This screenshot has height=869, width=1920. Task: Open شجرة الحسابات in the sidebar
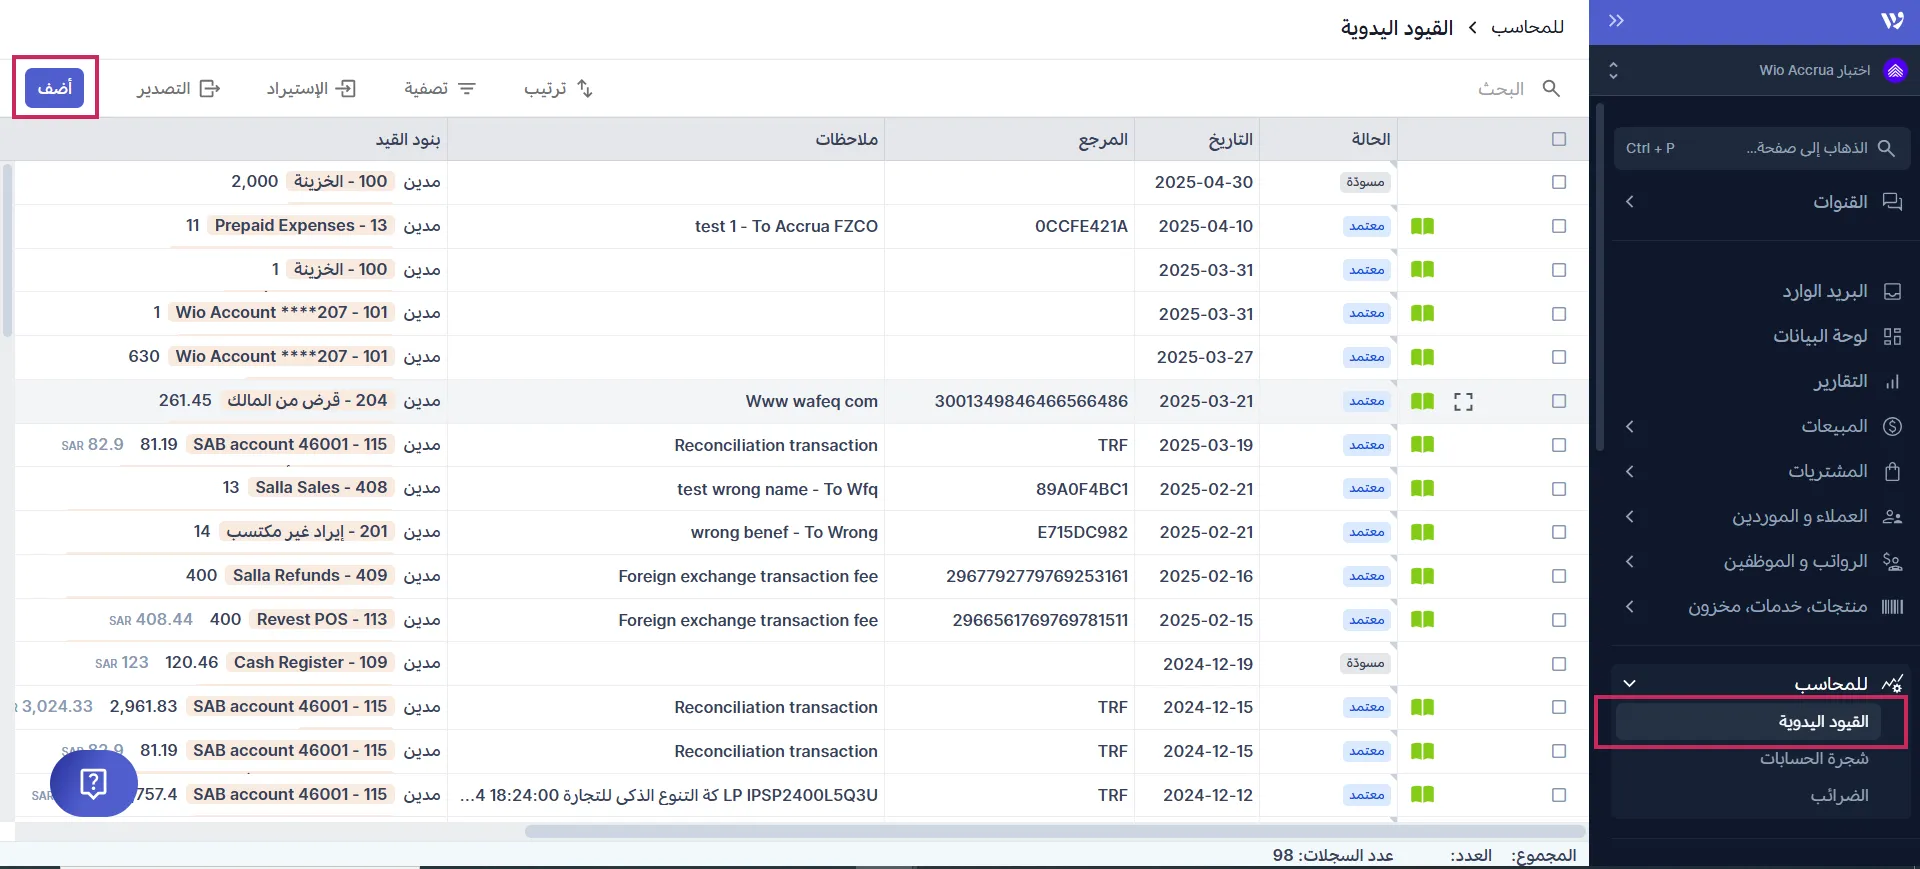(1814, 759)
